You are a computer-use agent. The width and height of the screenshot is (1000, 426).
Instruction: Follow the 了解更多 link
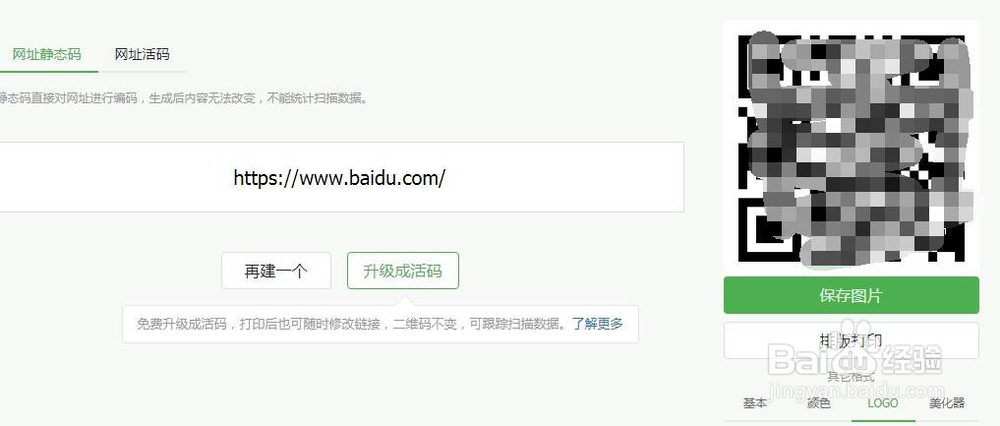tap(597, 323)
